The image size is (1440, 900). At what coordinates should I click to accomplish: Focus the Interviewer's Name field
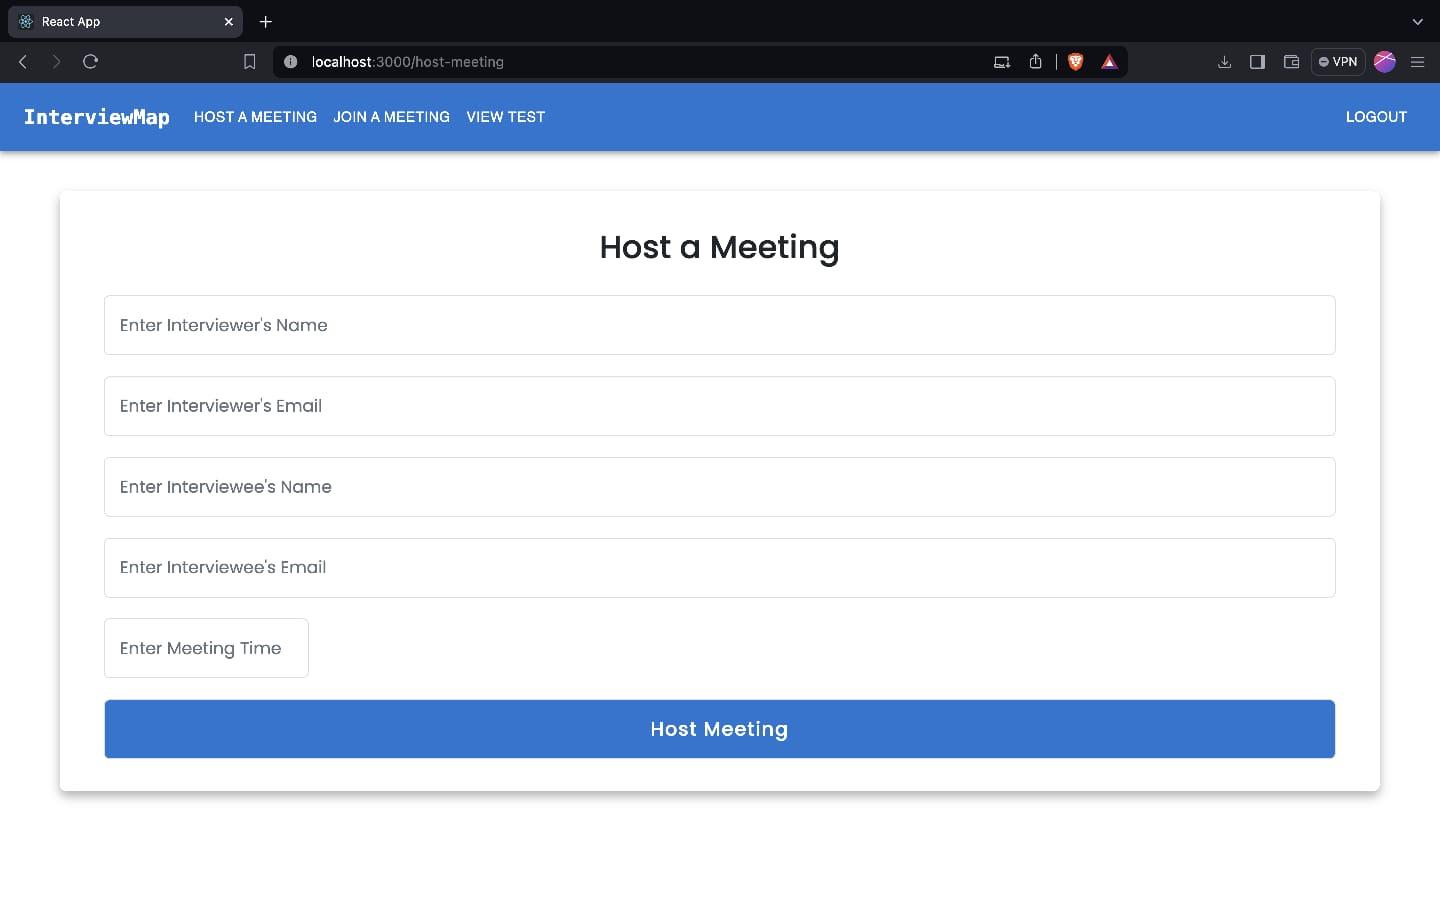pos(720,325)
